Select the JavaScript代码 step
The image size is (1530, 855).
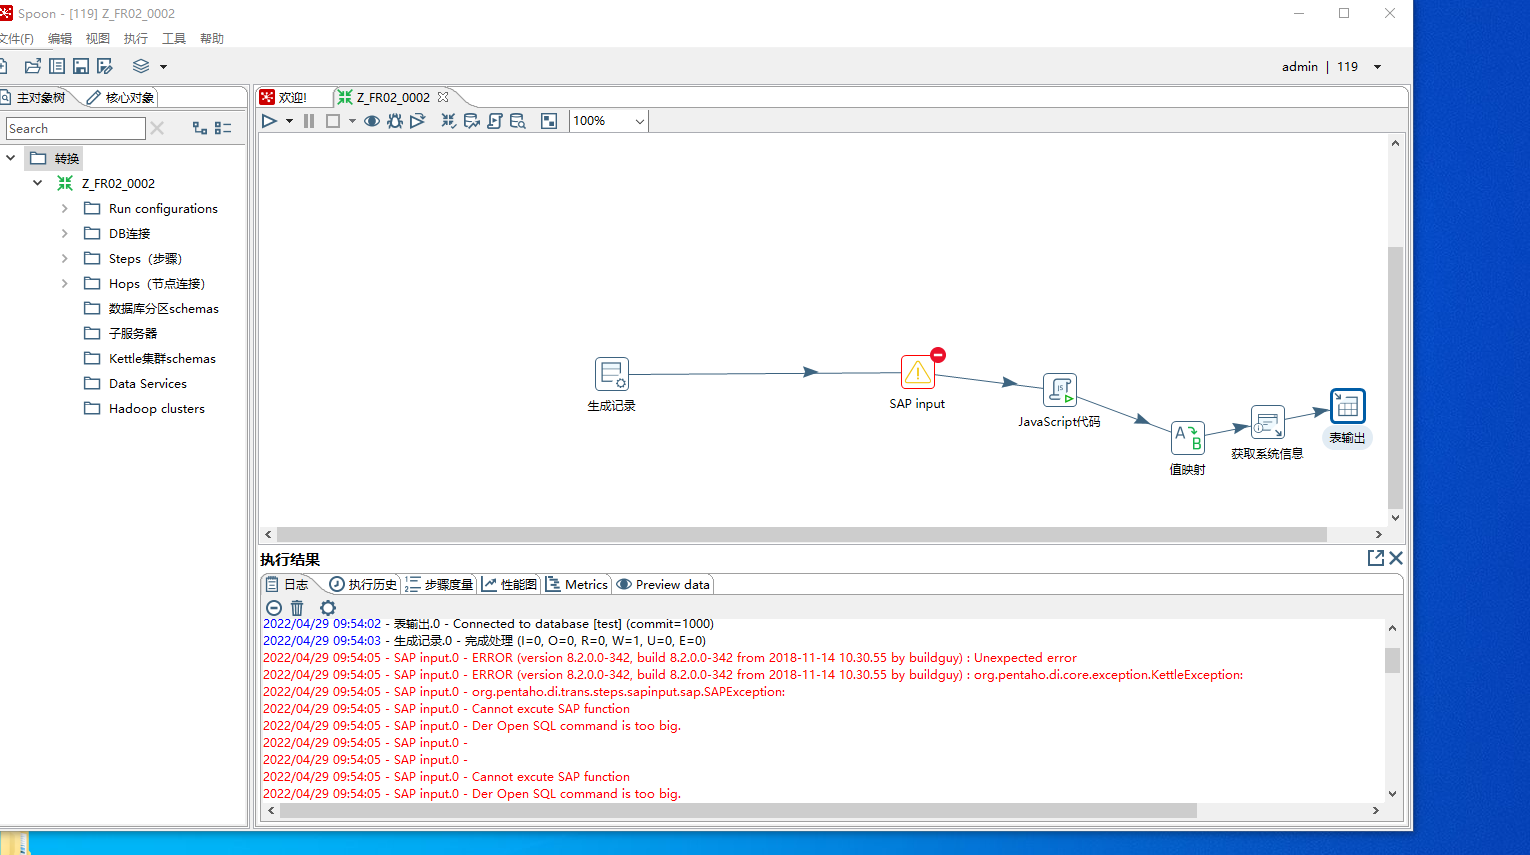click(x=1060, y=390)
